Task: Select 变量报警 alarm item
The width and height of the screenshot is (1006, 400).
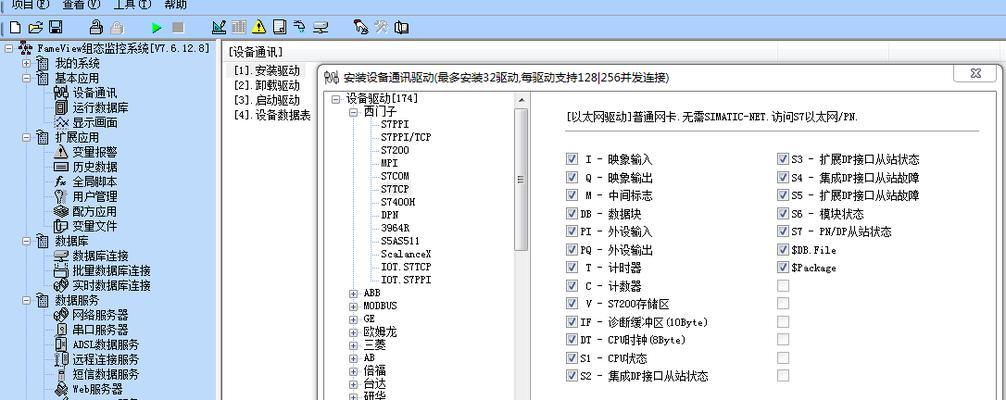Action: pyautogui.click(x=94, y=152)
